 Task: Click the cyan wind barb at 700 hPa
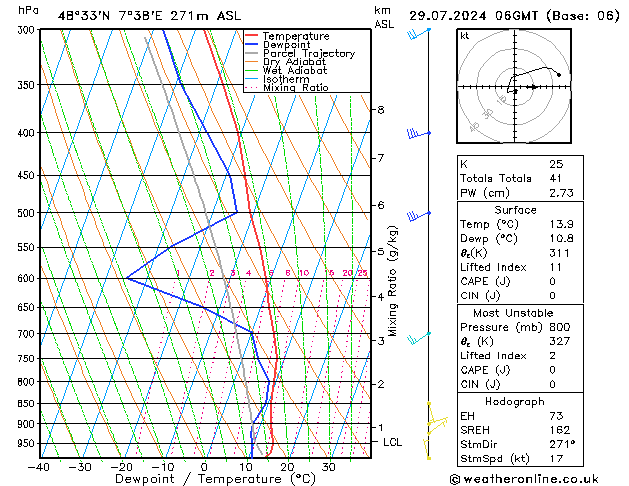point(419,338)
